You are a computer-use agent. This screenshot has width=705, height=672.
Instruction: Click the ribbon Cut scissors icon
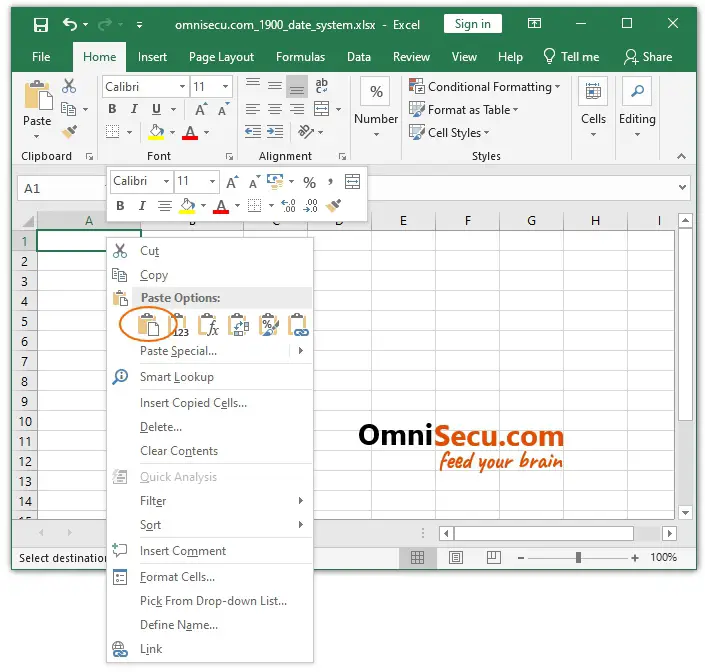click(69, 86)
